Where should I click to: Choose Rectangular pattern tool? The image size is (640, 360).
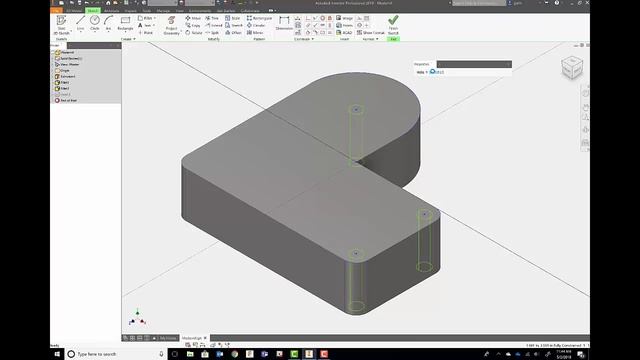point(259,18)
